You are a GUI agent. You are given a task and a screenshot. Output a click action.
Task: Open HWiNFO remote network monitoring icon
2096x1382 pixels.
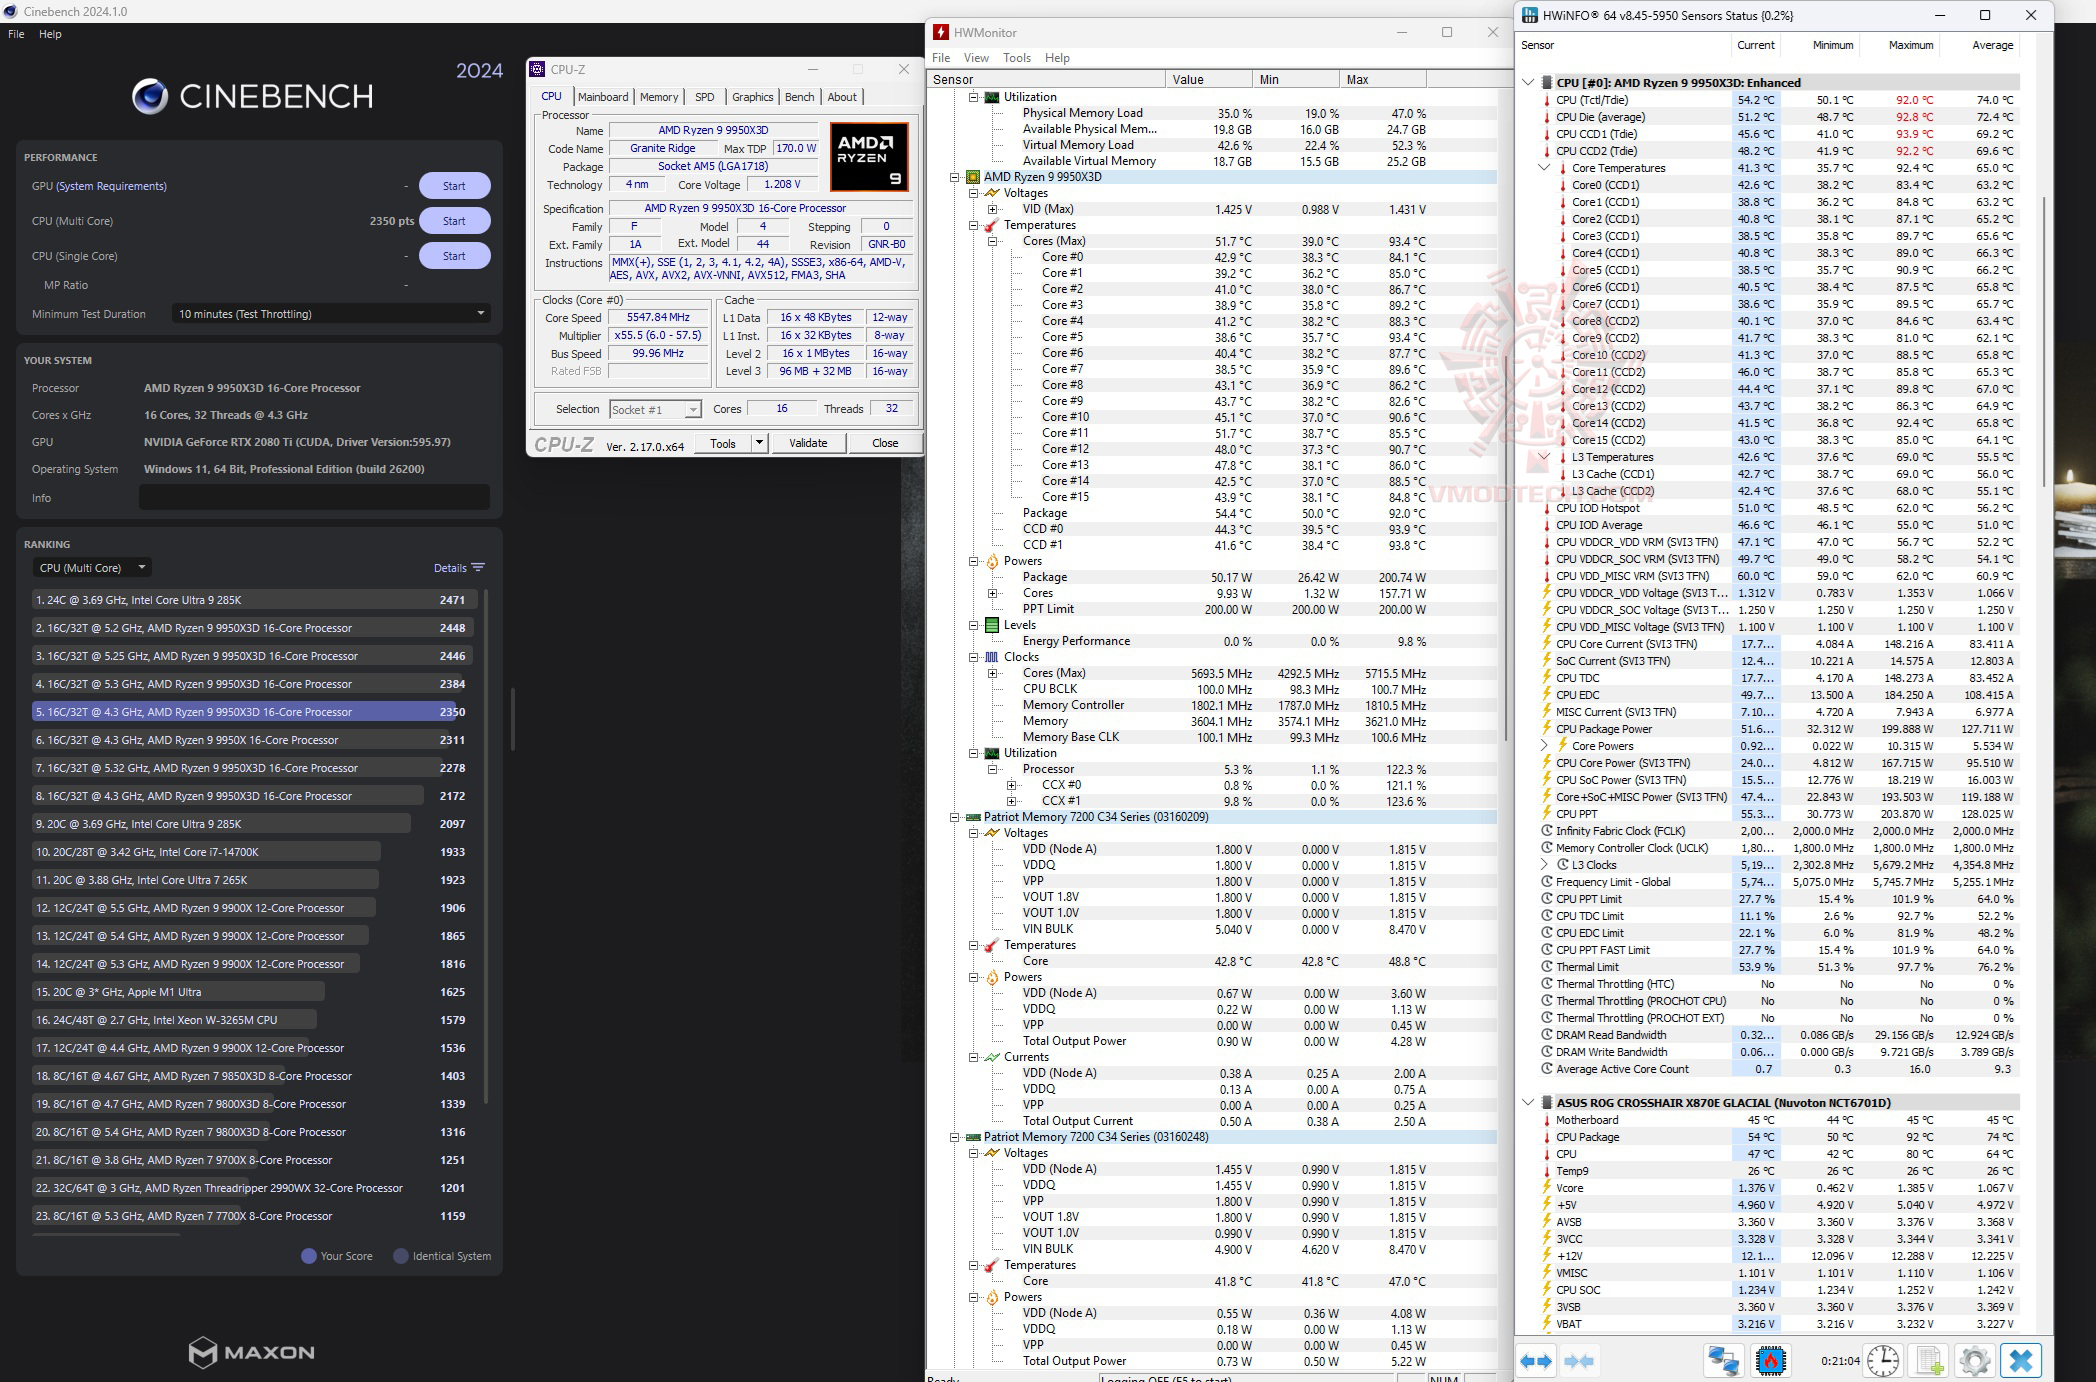[x=1724, y=1361]
